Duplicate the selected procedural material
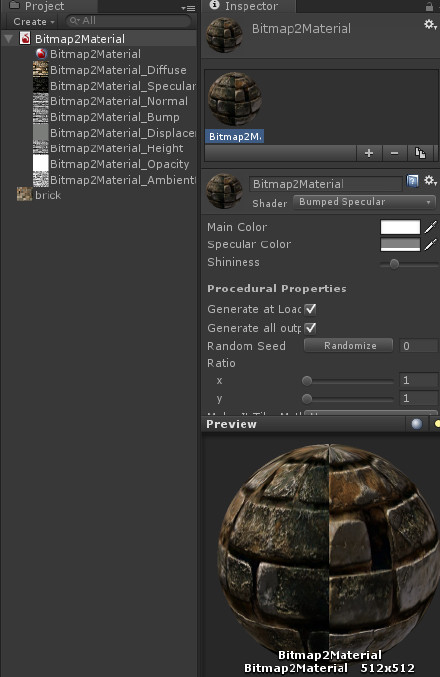 (420, 153)
